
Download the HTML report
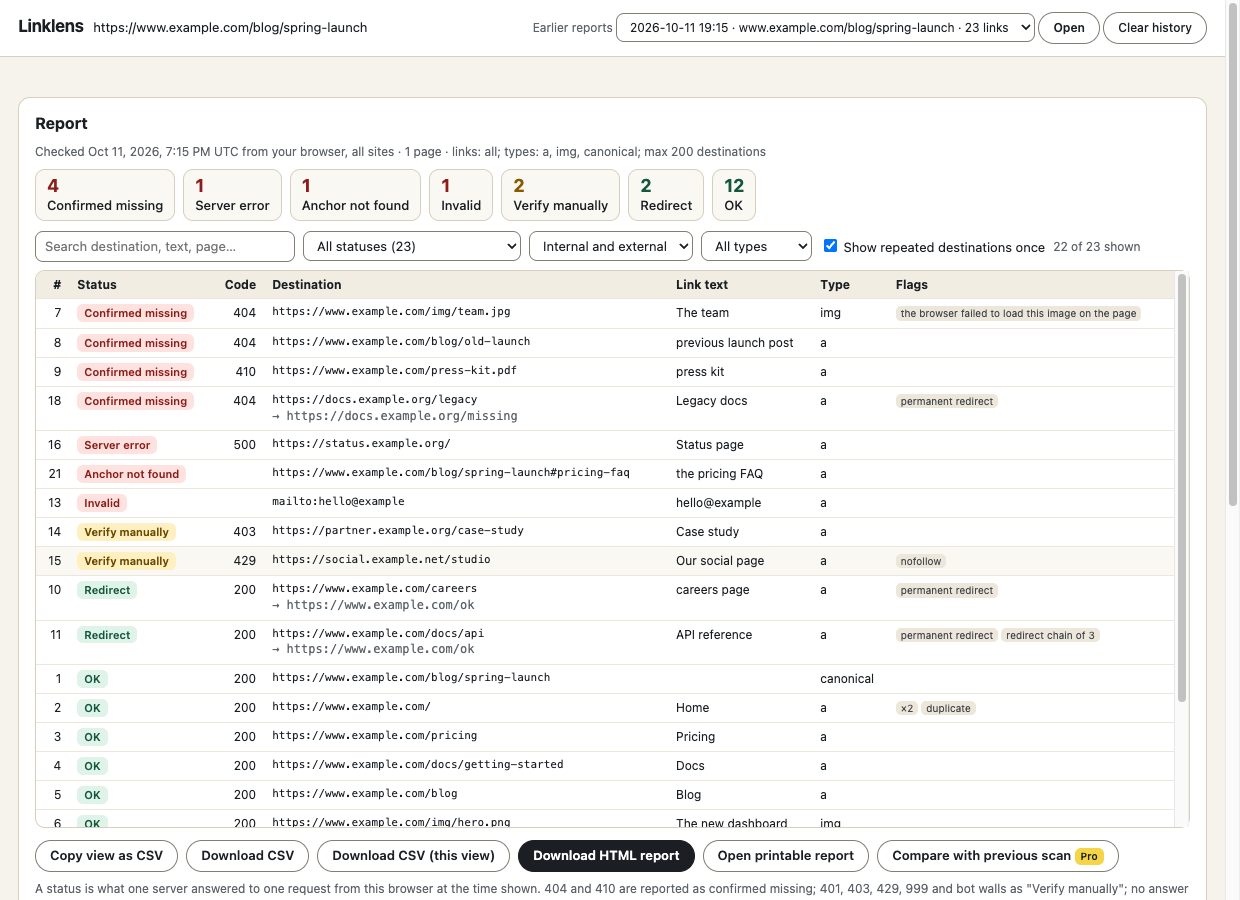point(606,856)
